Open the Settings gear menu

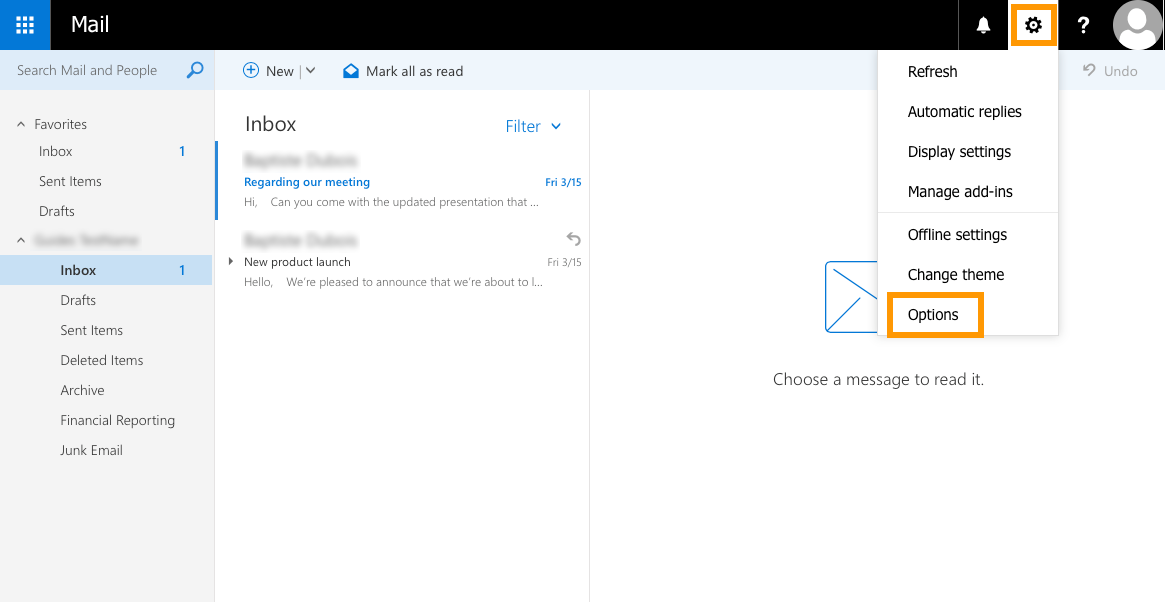[x=1033, y=24]
